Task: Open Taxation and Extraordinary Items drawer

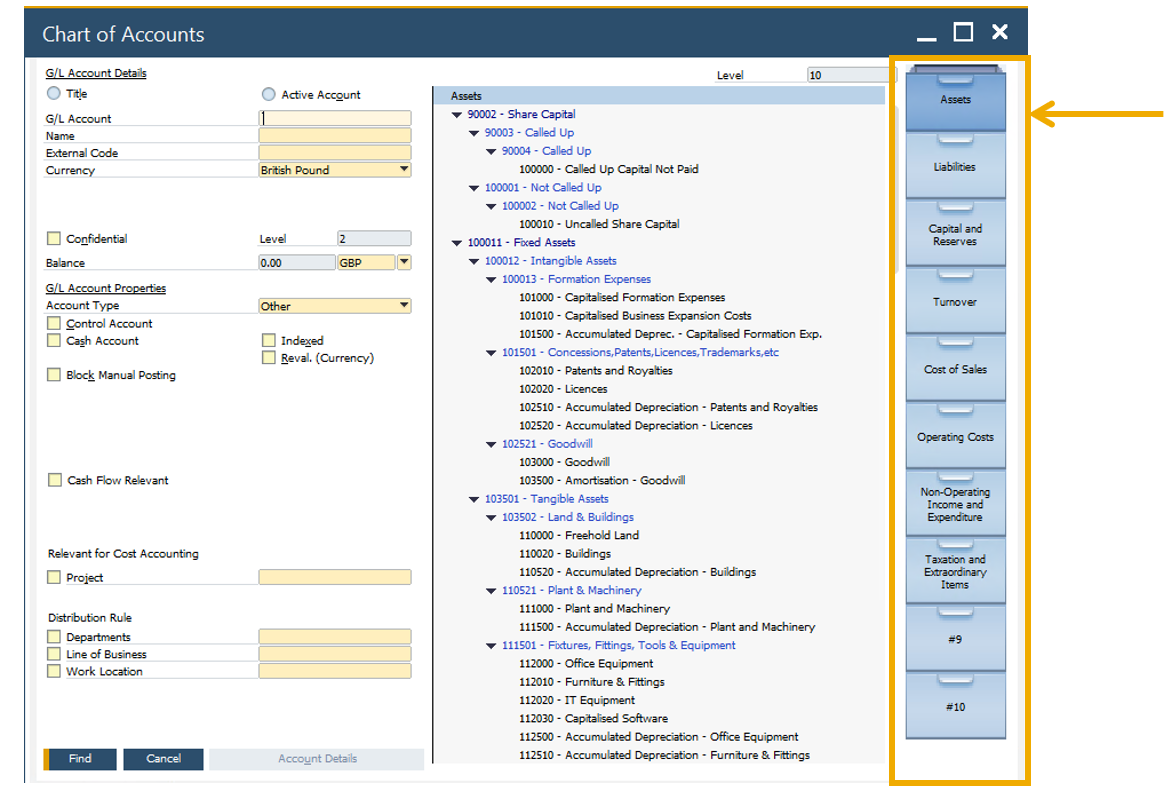Action: 955,572
